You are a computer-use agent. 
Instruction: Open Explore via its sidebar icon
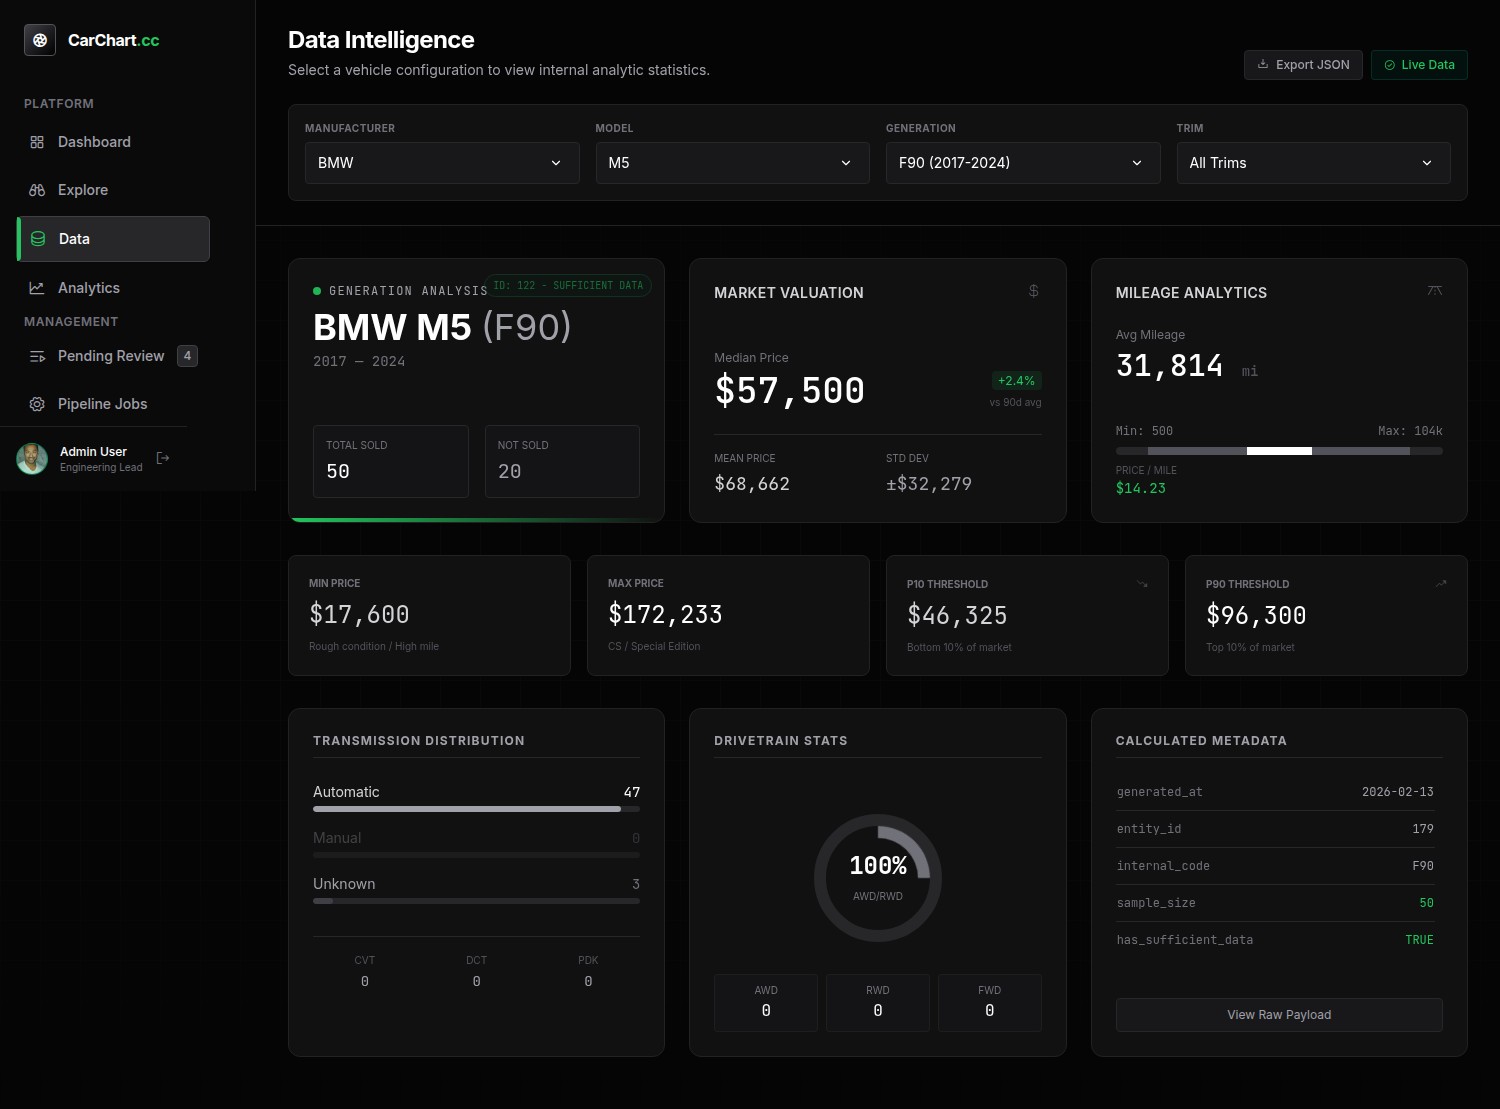point(37,190)
